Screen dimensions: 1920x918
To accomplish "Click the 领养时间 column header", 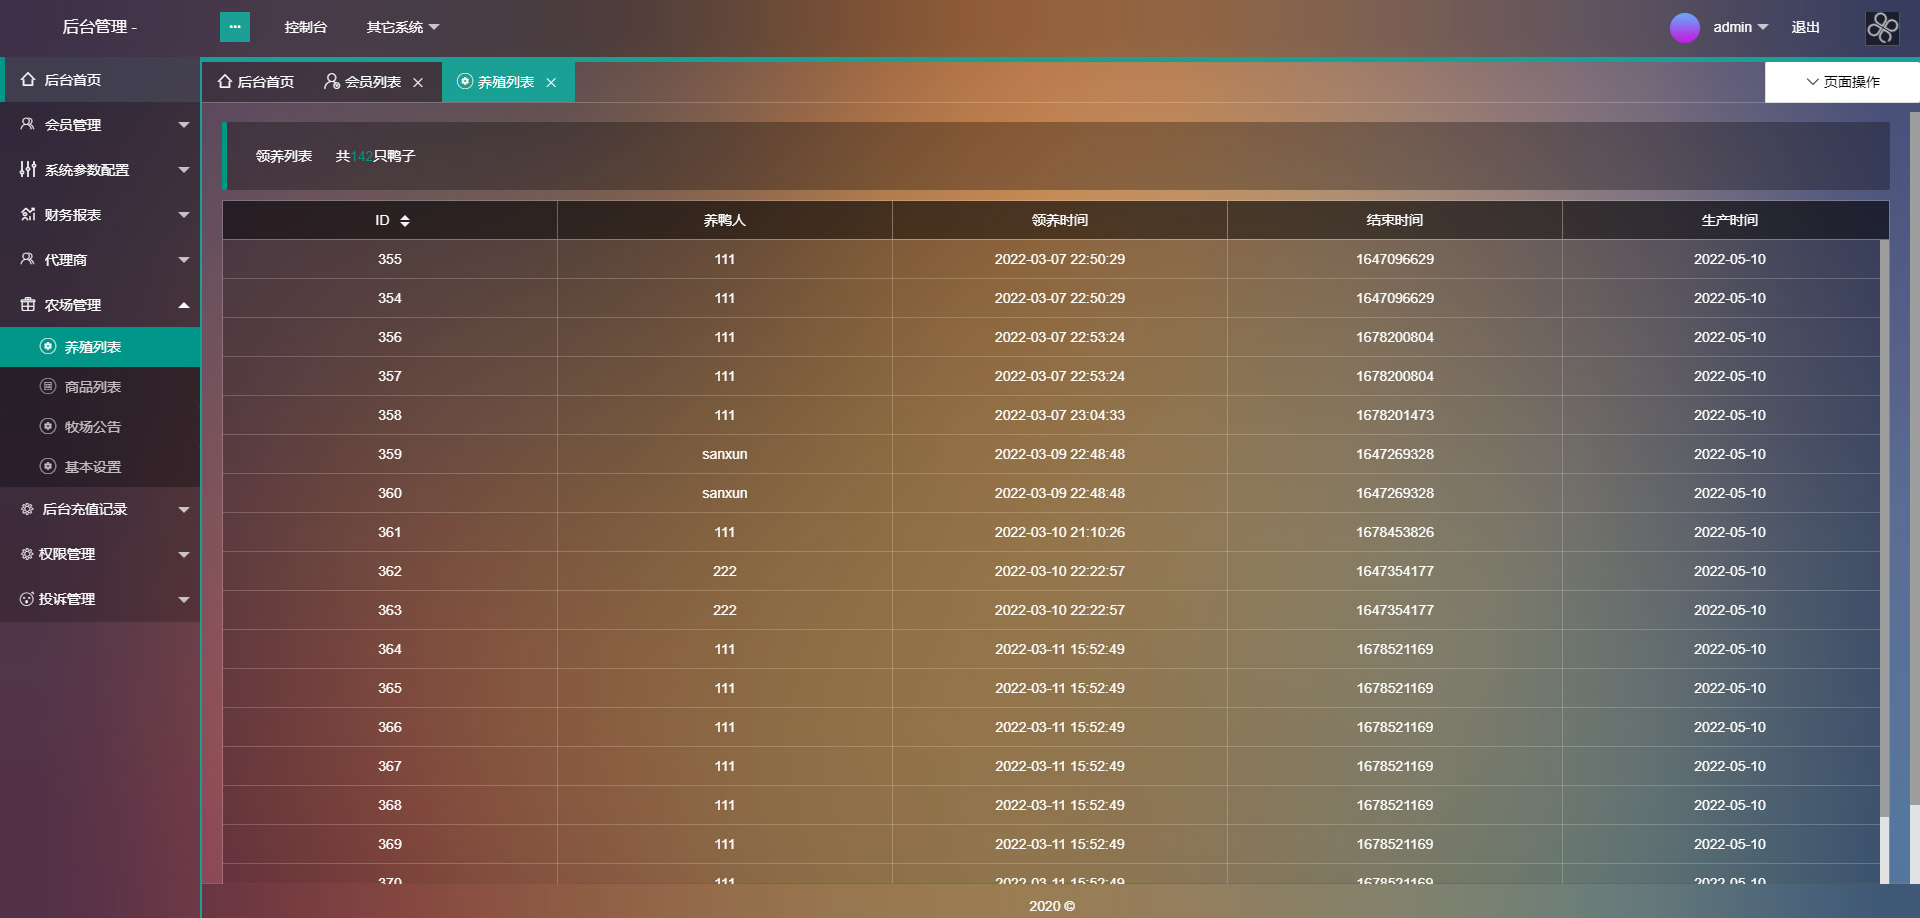I will 1060,220.
